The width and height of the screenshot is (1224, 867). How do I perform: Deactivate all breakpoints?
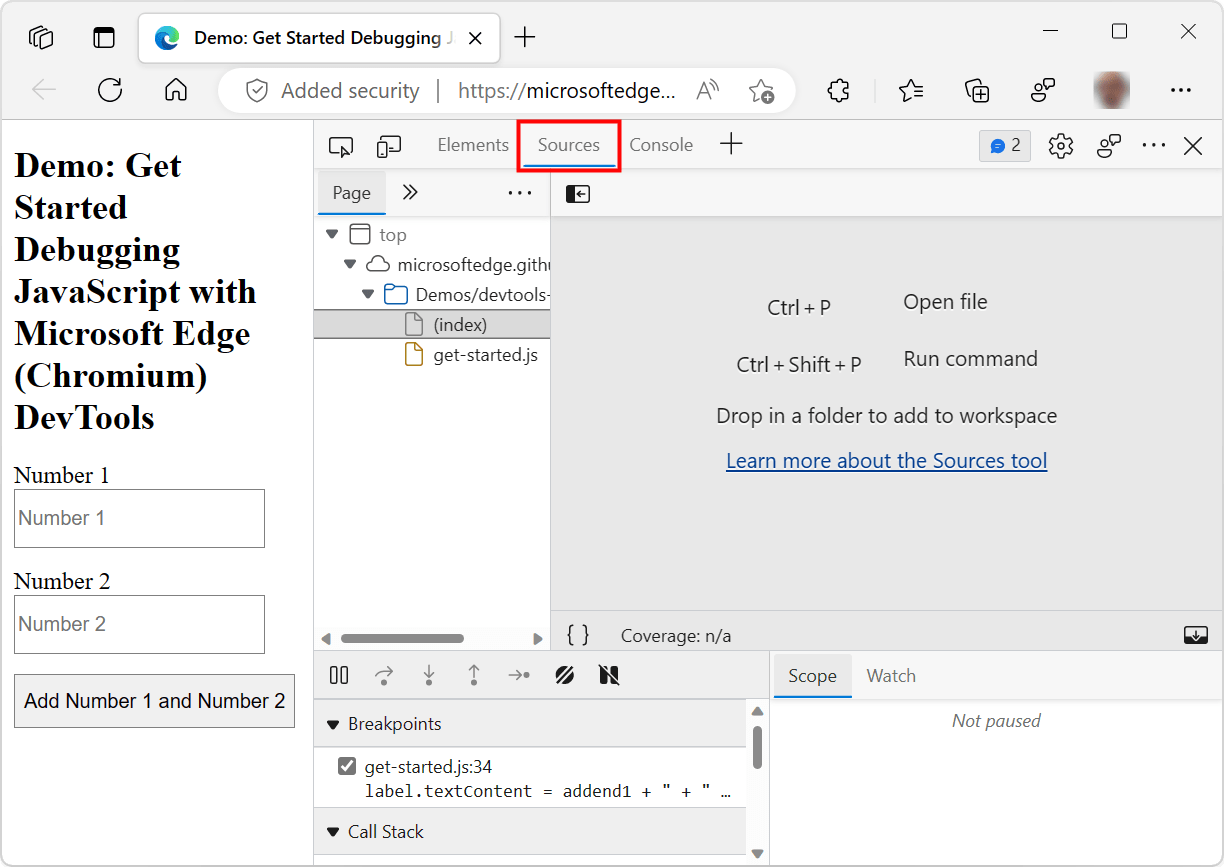[565, 675]
